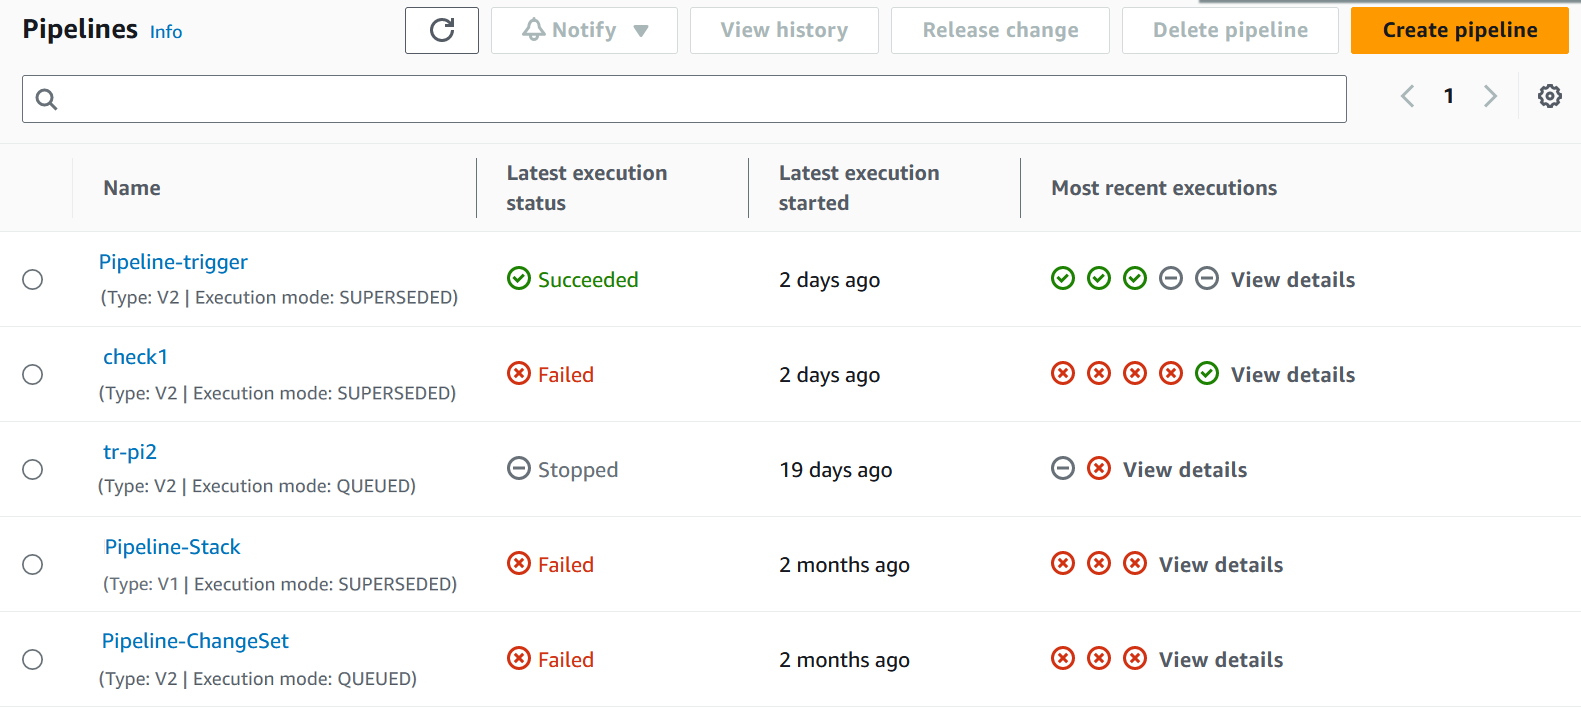Click page number 1 in pagination

click(x=1449, y=96)
